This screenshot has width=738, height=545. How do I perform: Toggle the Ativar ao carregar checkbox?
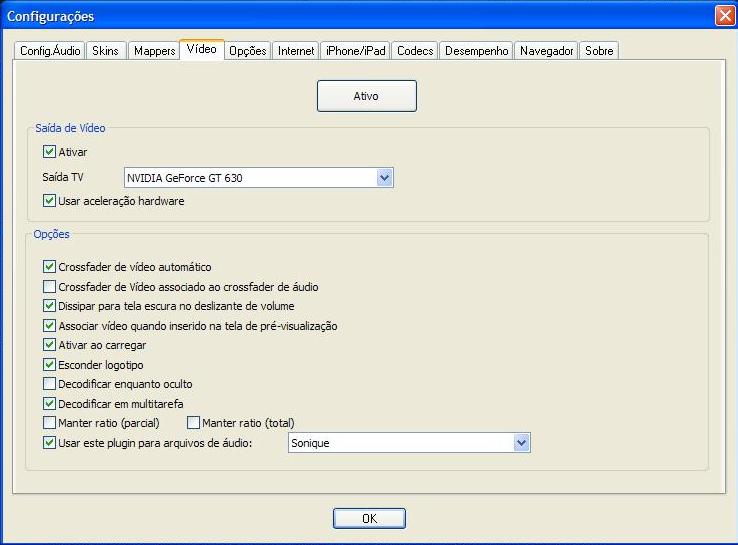(x=49, y=345)
